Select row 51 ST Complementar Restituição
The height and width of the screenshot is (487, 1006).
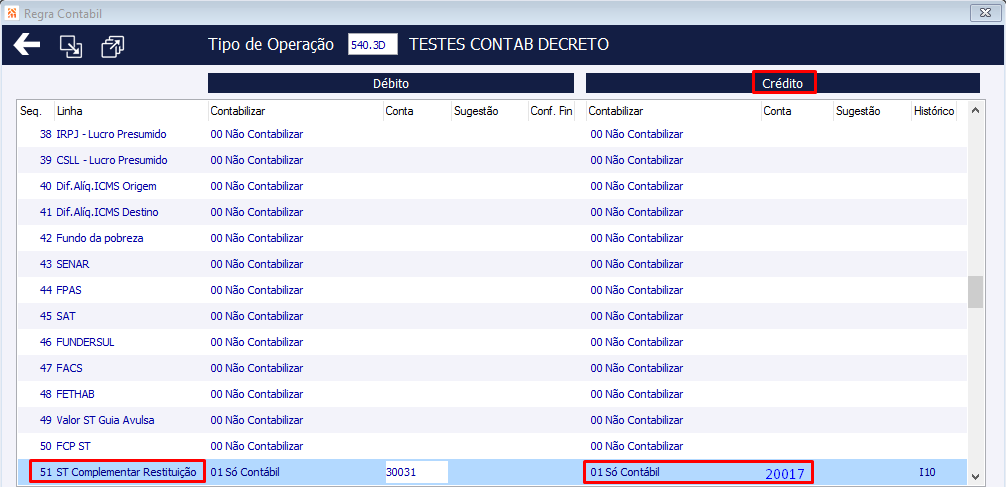492,472
